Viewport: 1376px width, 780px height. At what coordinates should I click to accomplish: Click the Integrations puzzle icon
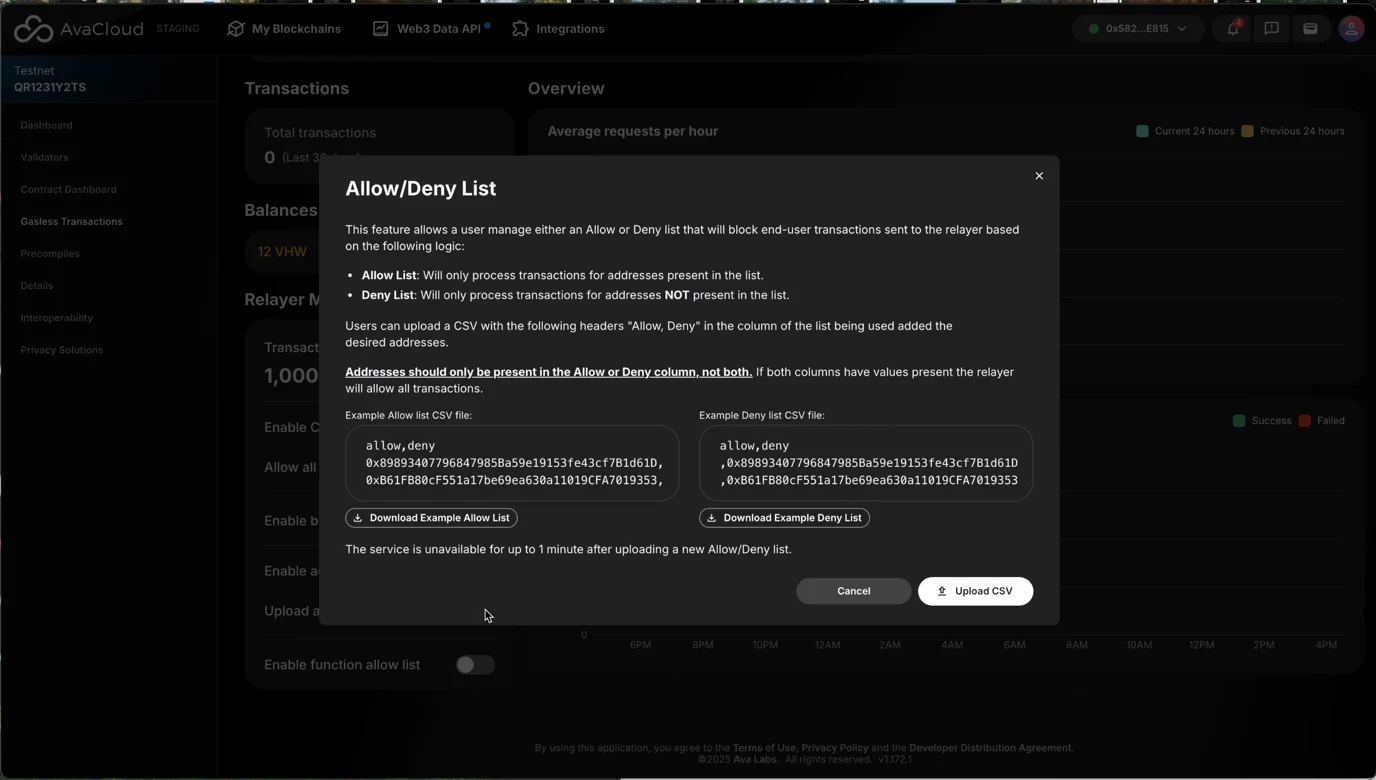click(x=520, y=29)
